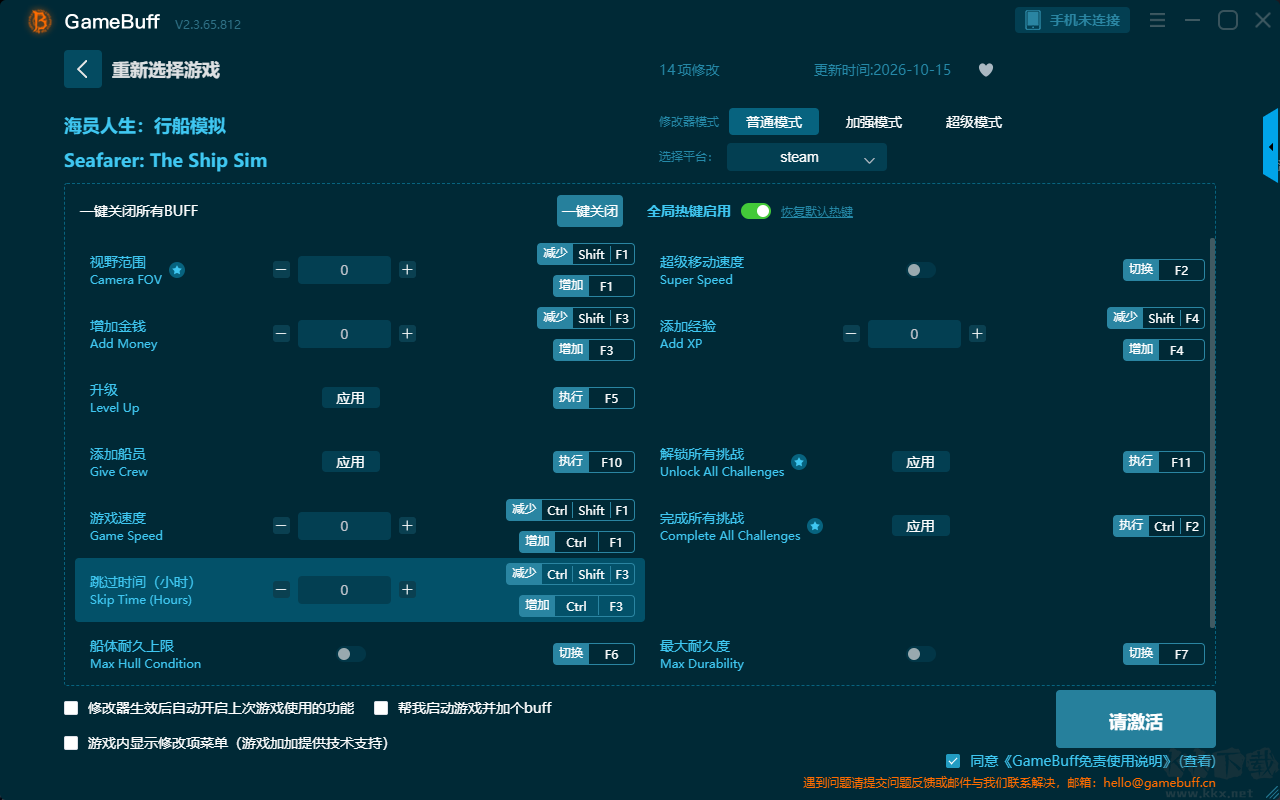Enable Super Speed toggle
The height and width of the screenshot is (800, 1280).
click(x=920, y=270)
